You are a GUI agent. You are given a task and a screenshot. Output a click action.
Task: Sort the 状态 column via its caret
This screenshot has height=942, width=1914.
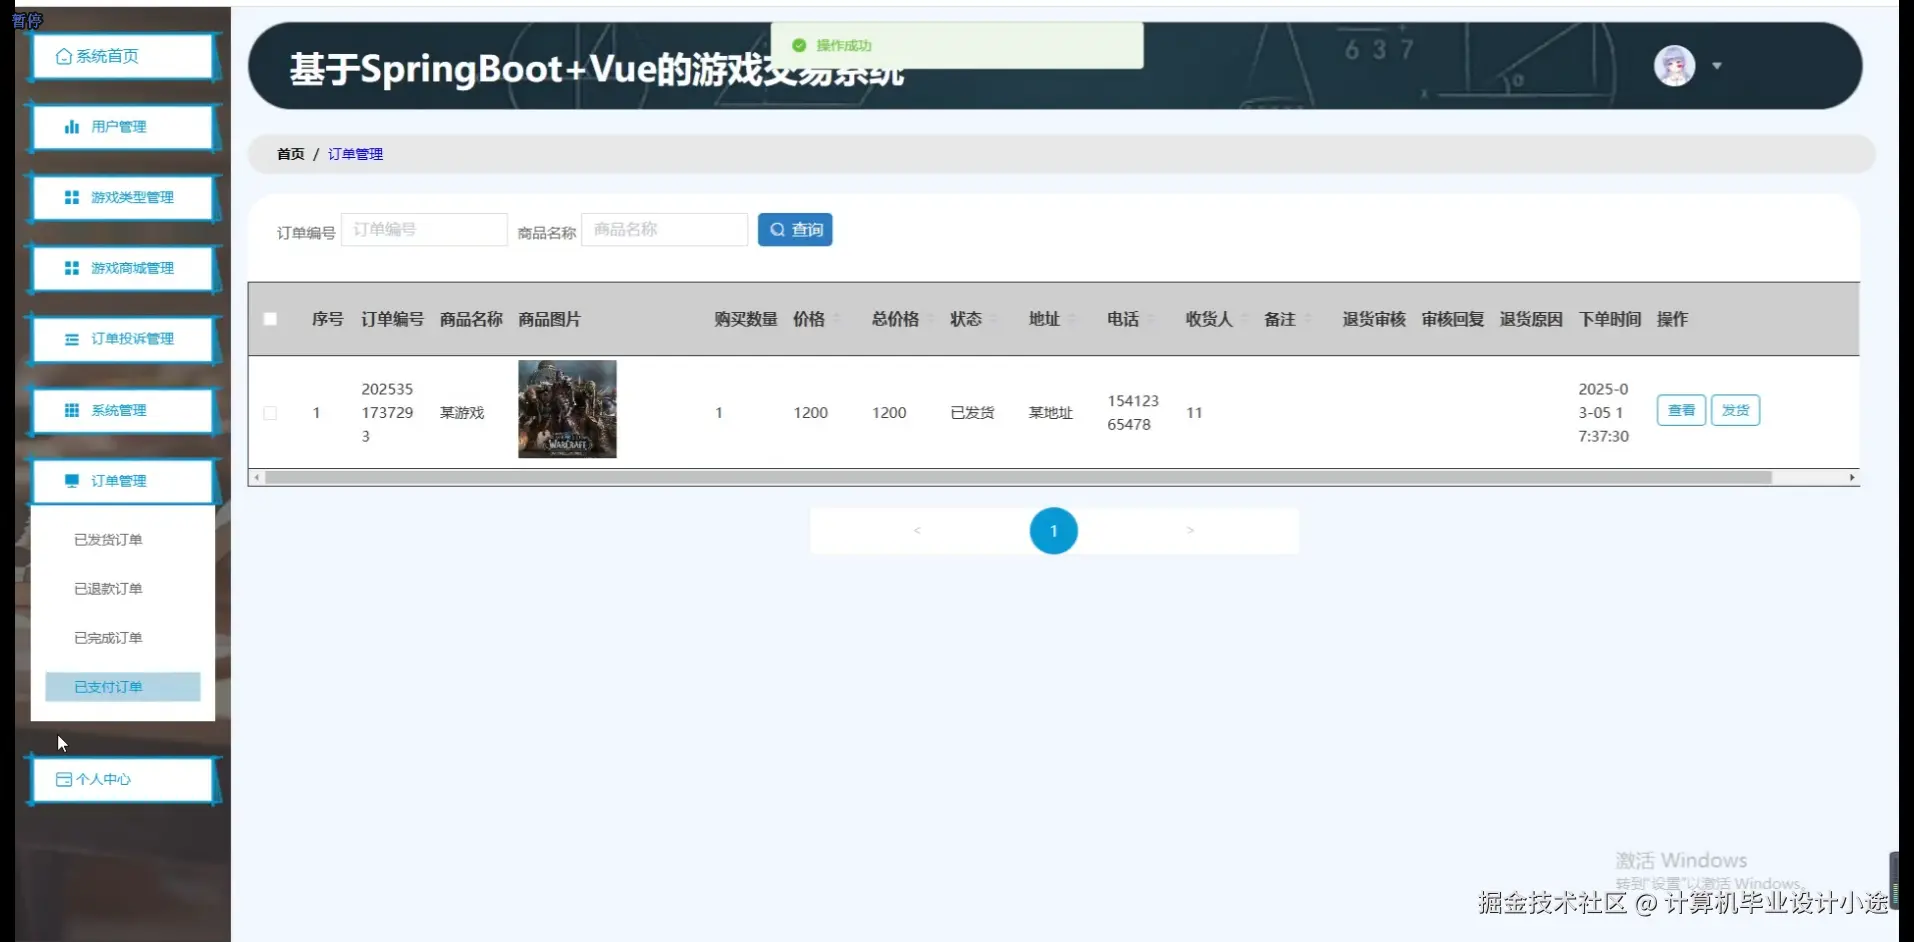point(994,319)
